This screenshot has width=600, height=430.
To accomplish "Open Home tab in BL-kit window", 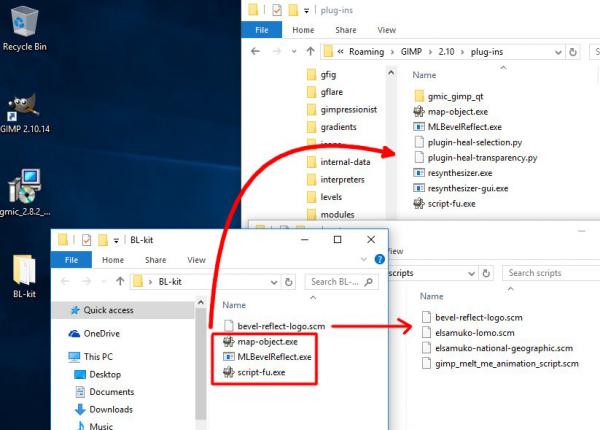I will tap(113, 260).
